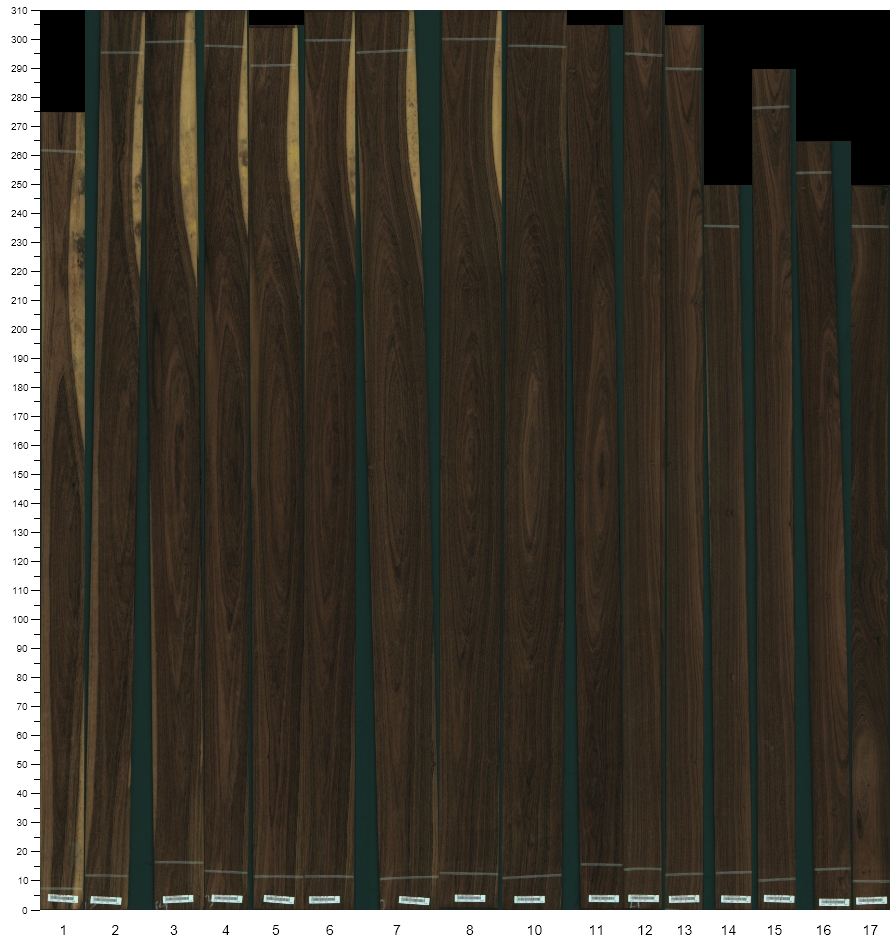Select veneer board number 17
Viewport: 890px width, 950px height.
pos(870,560)
